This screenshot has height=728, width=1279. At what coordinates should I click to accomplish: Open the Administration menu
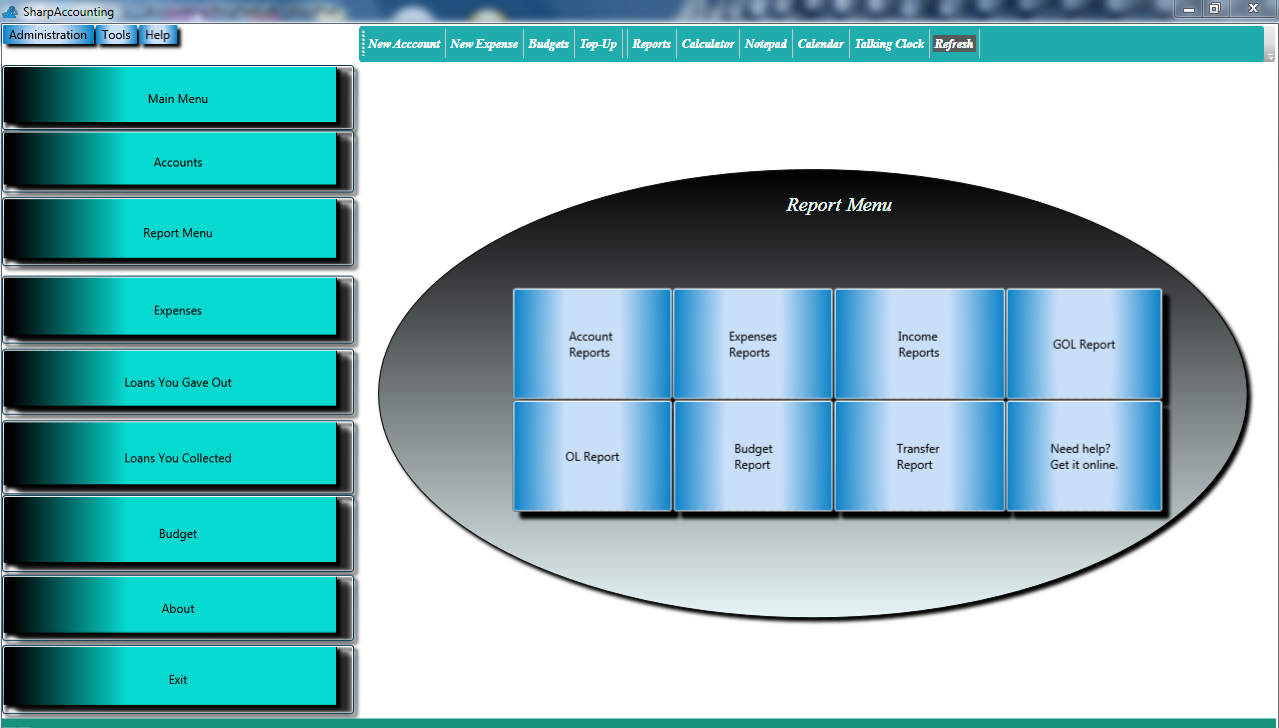(48, 35)
